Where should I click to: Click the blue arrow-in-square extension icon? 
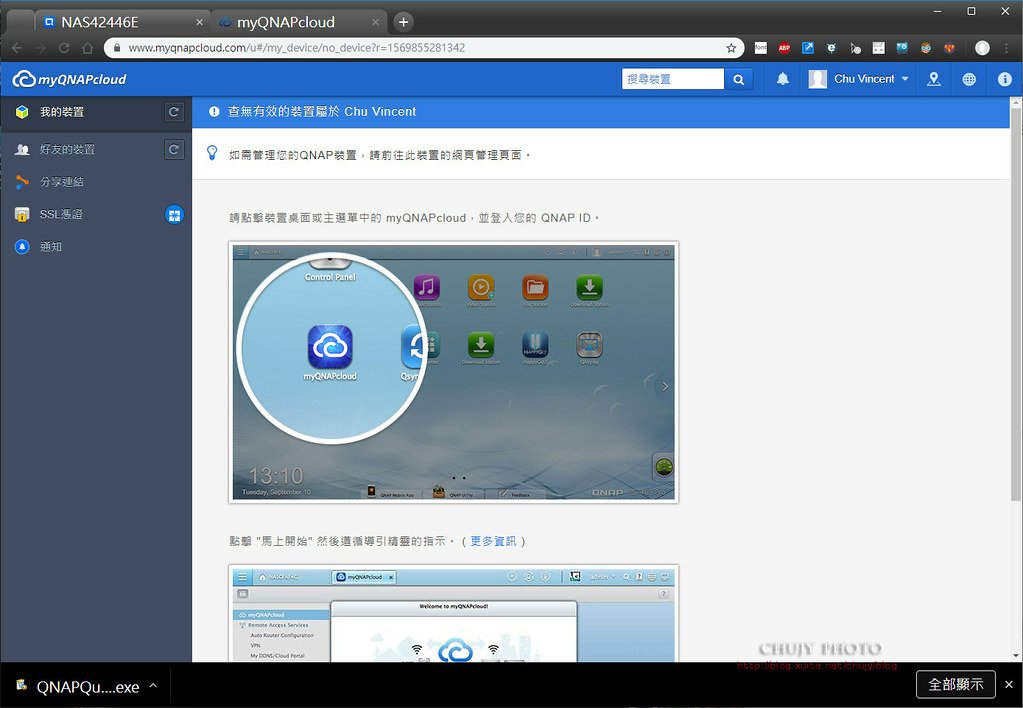tap(808, 48)
